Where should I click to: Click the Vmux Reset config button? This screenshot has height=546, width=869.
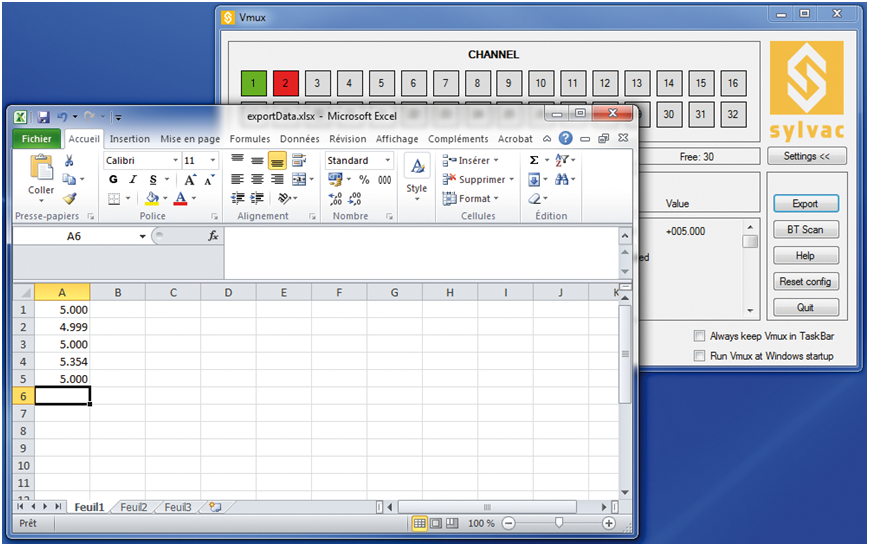pyautogui.click(x=805, y=282)
